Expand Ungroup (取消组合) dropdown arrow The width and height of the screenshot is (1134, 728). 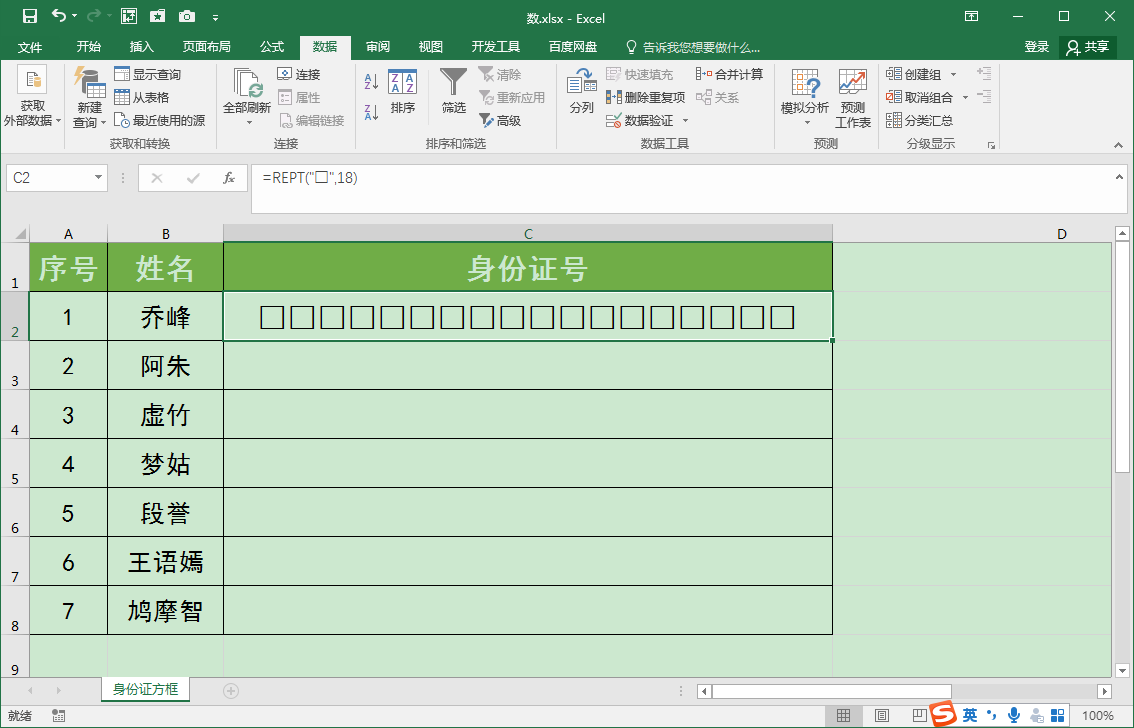coord(965,98)
